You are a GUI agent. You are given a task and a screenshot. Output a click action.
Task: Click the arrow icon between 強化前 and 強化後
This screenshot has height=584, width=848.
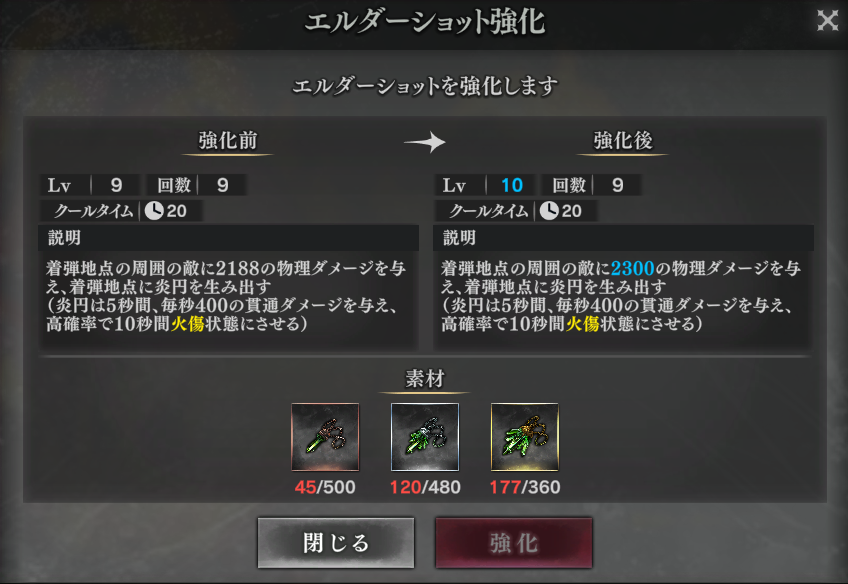tap(425, 142)
